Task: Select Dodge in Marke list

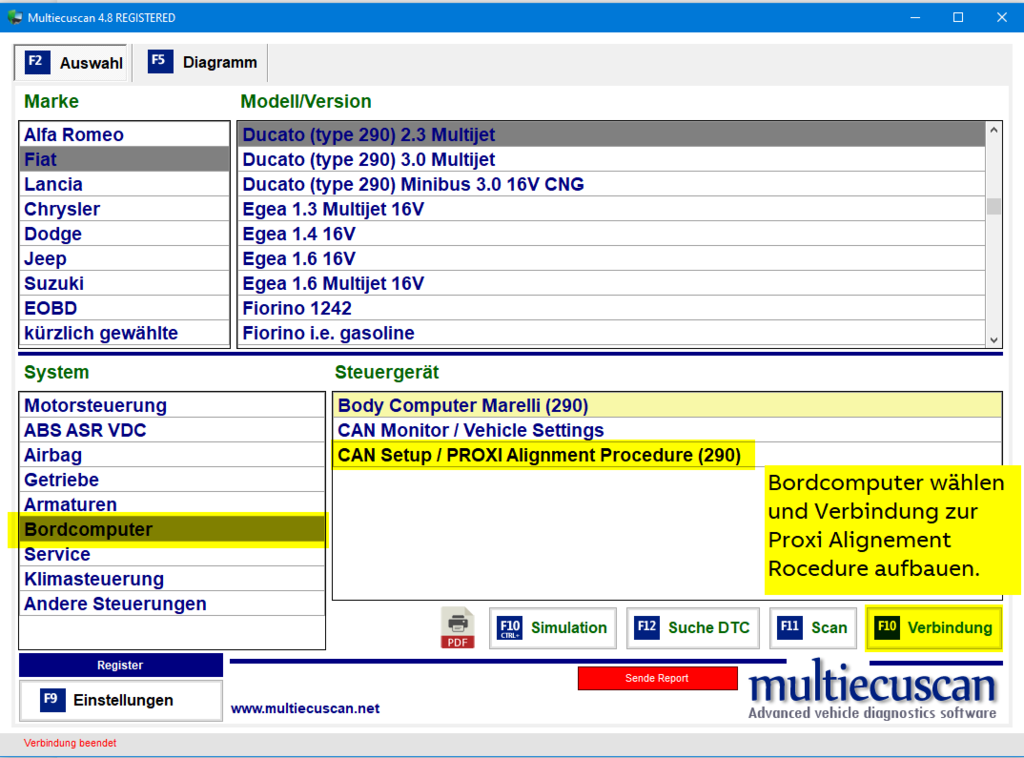Action: tap(125, 234)
